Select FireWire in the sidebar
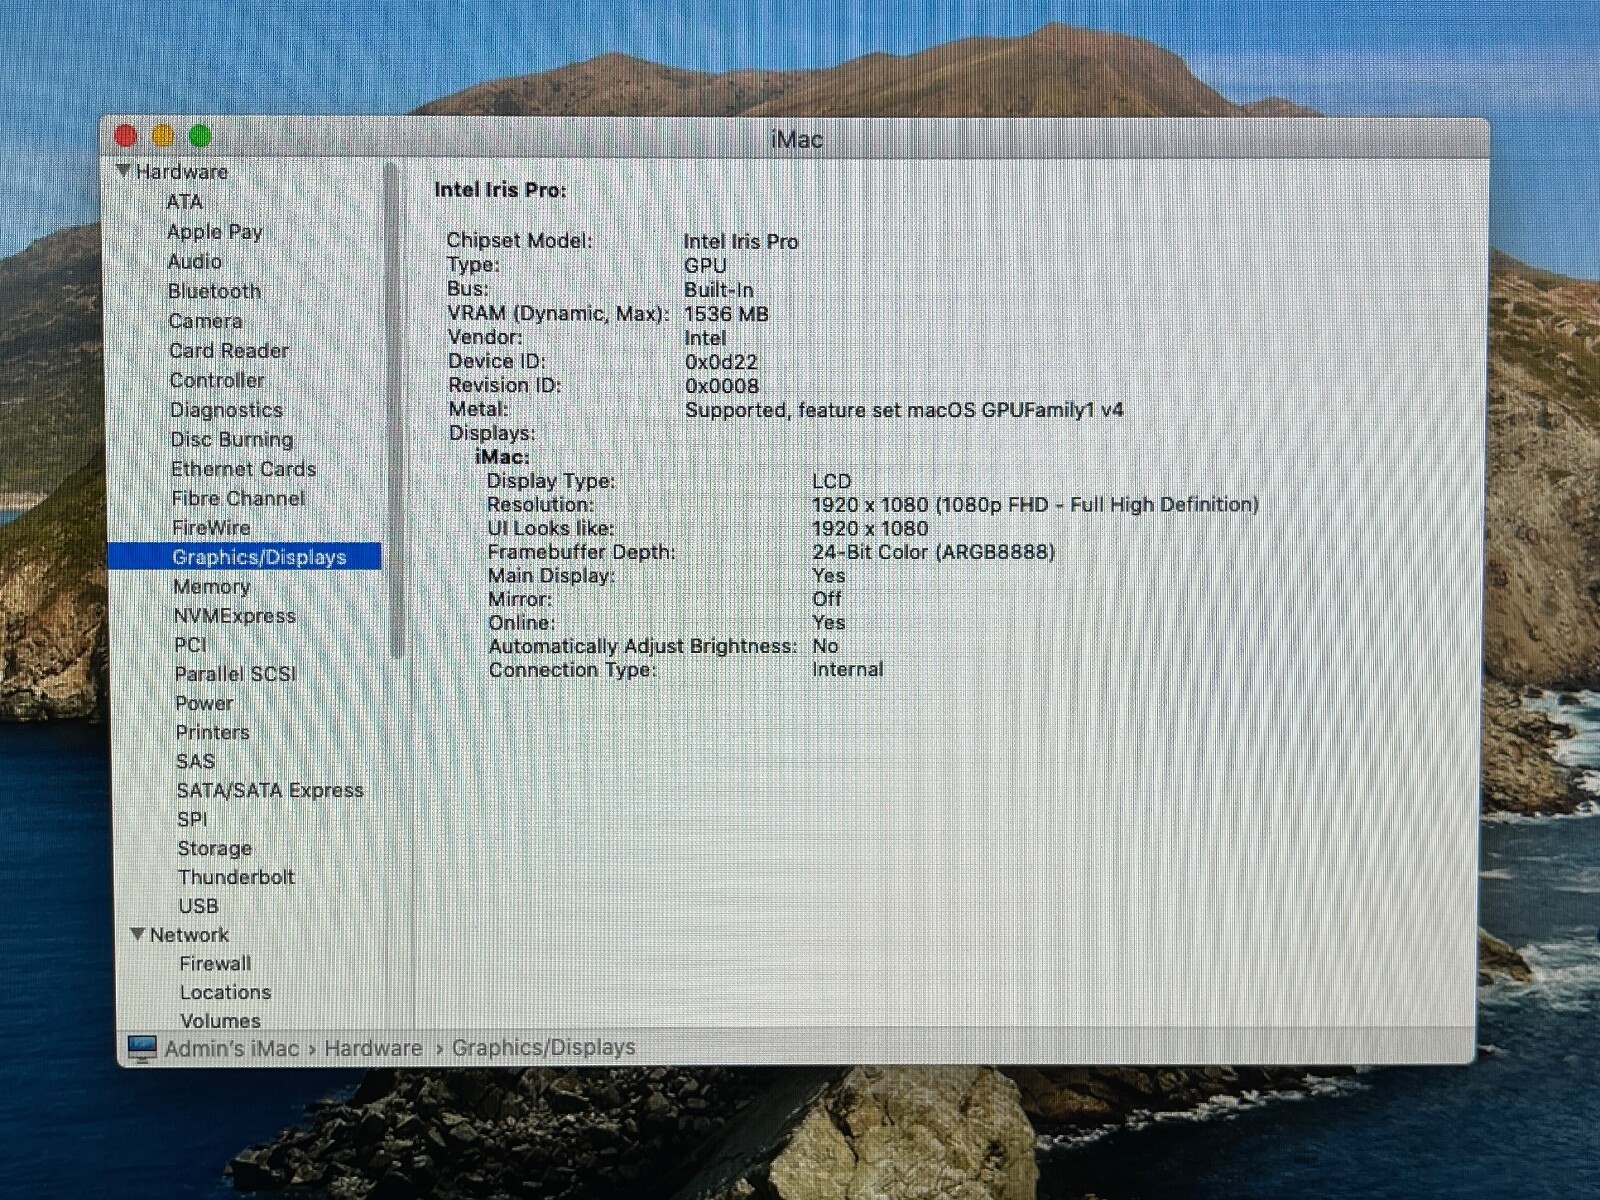Image resolution: width=1600 pixels, height=1200 pixels. pyautogui.click(x=211, y=527)
